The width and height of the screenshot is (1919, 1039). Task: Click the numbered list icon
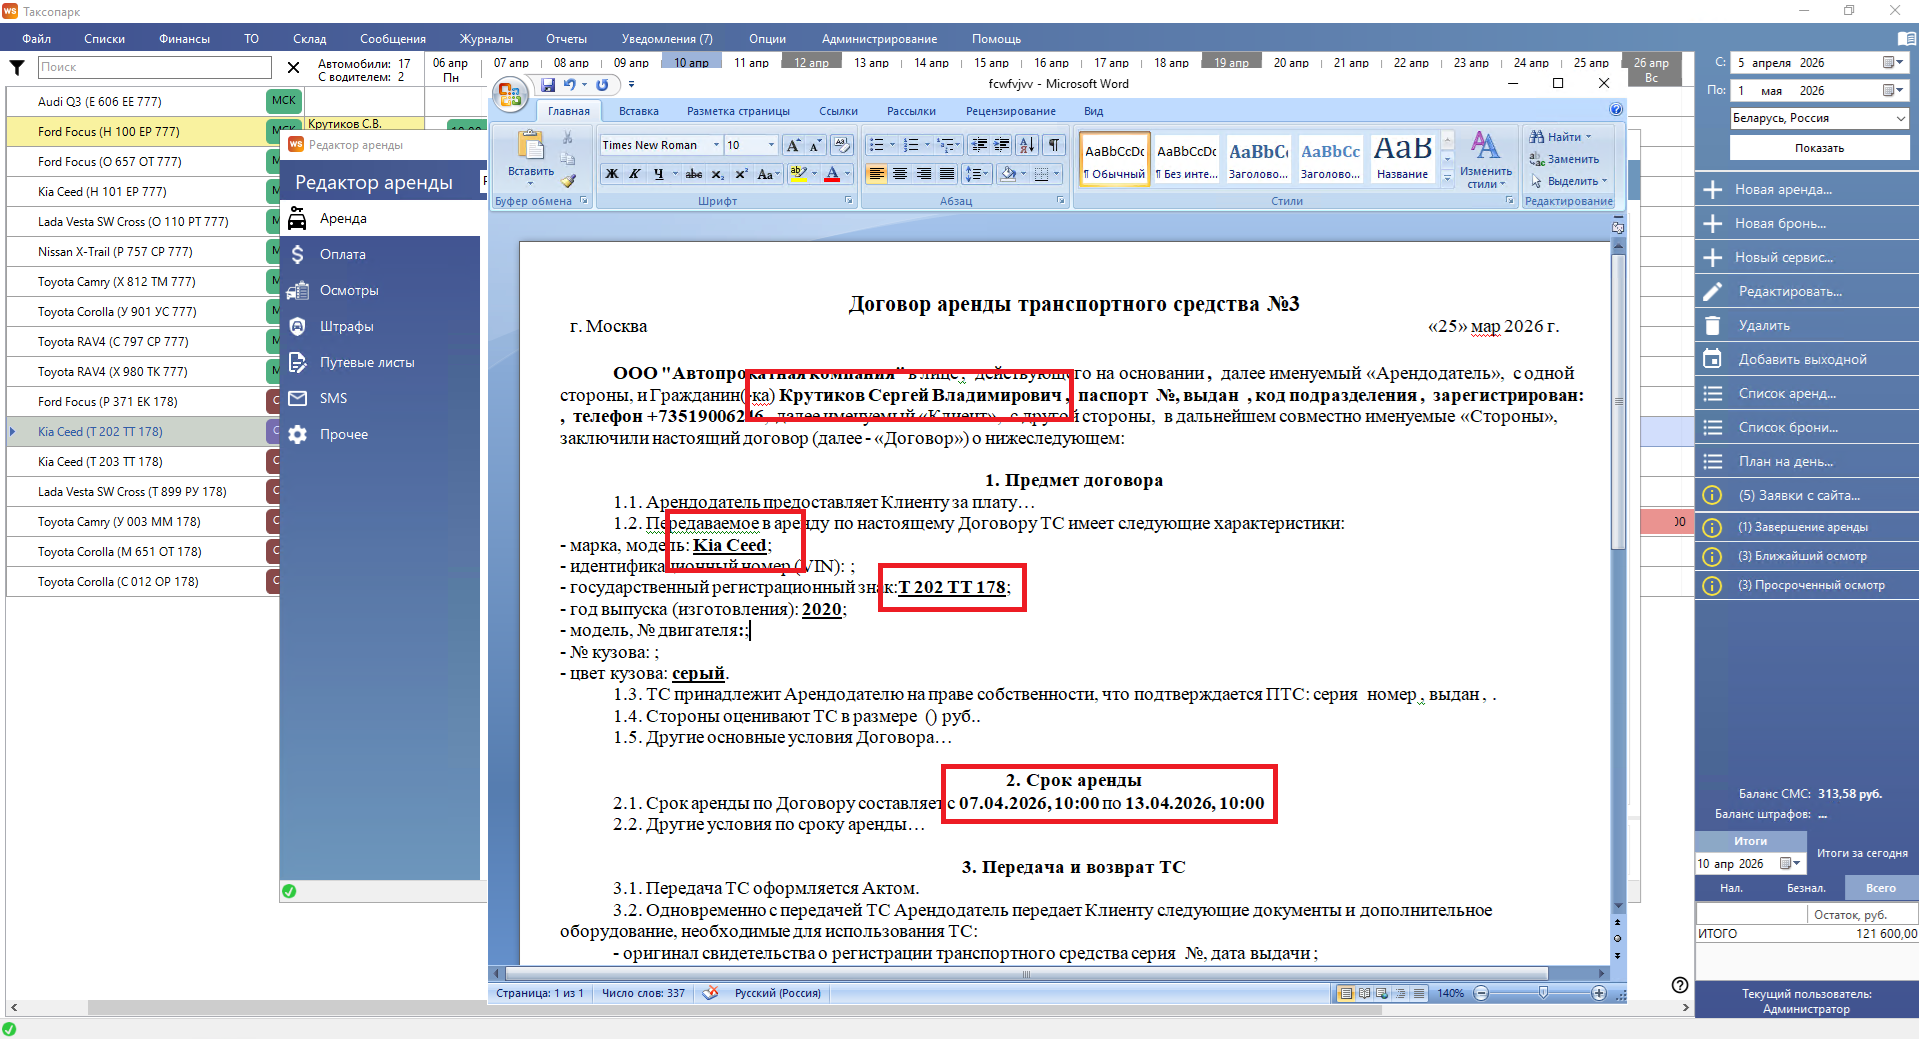(911, 145)
